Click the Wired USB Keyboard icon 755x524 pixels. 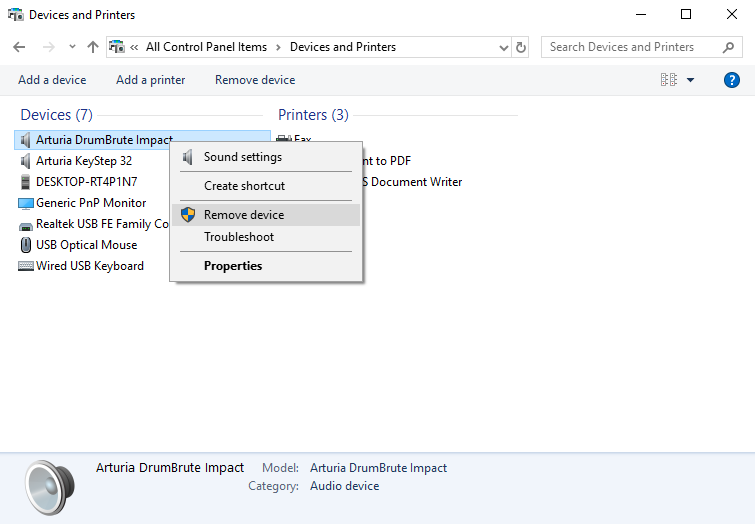point(26,266)
